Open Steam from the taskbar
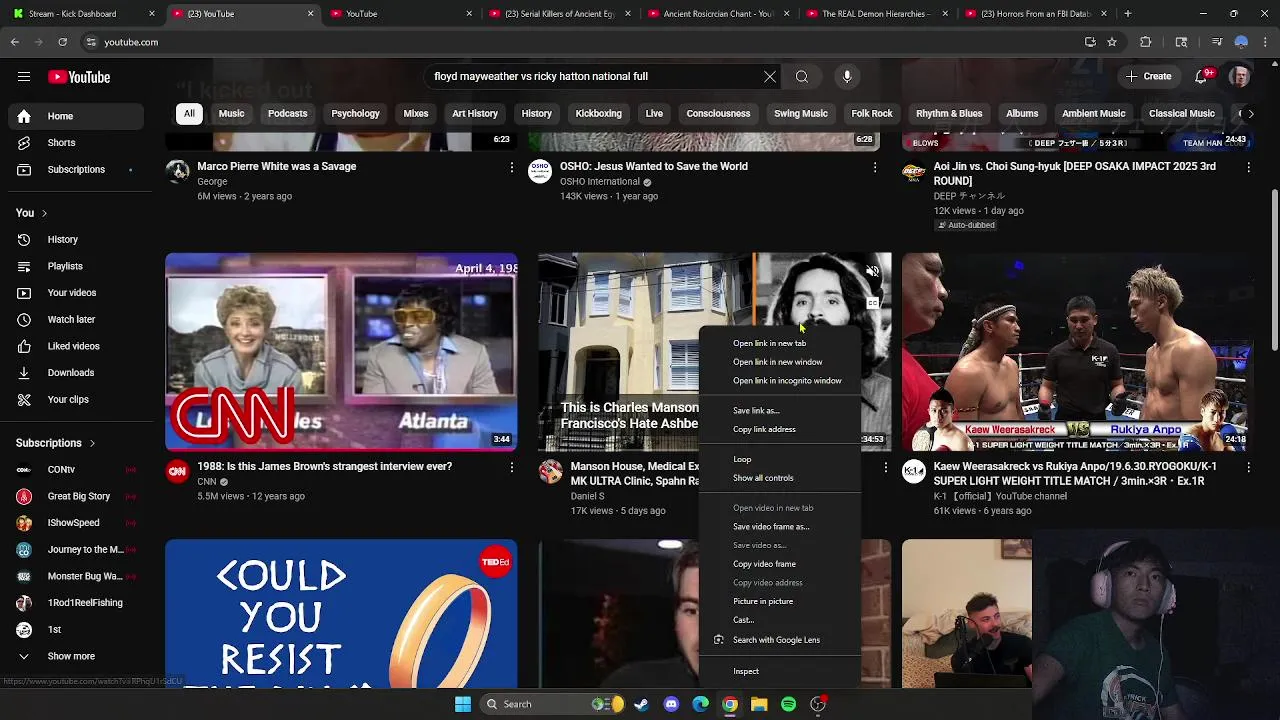Viewport: 1280px width, 720px height. (641, 704)
